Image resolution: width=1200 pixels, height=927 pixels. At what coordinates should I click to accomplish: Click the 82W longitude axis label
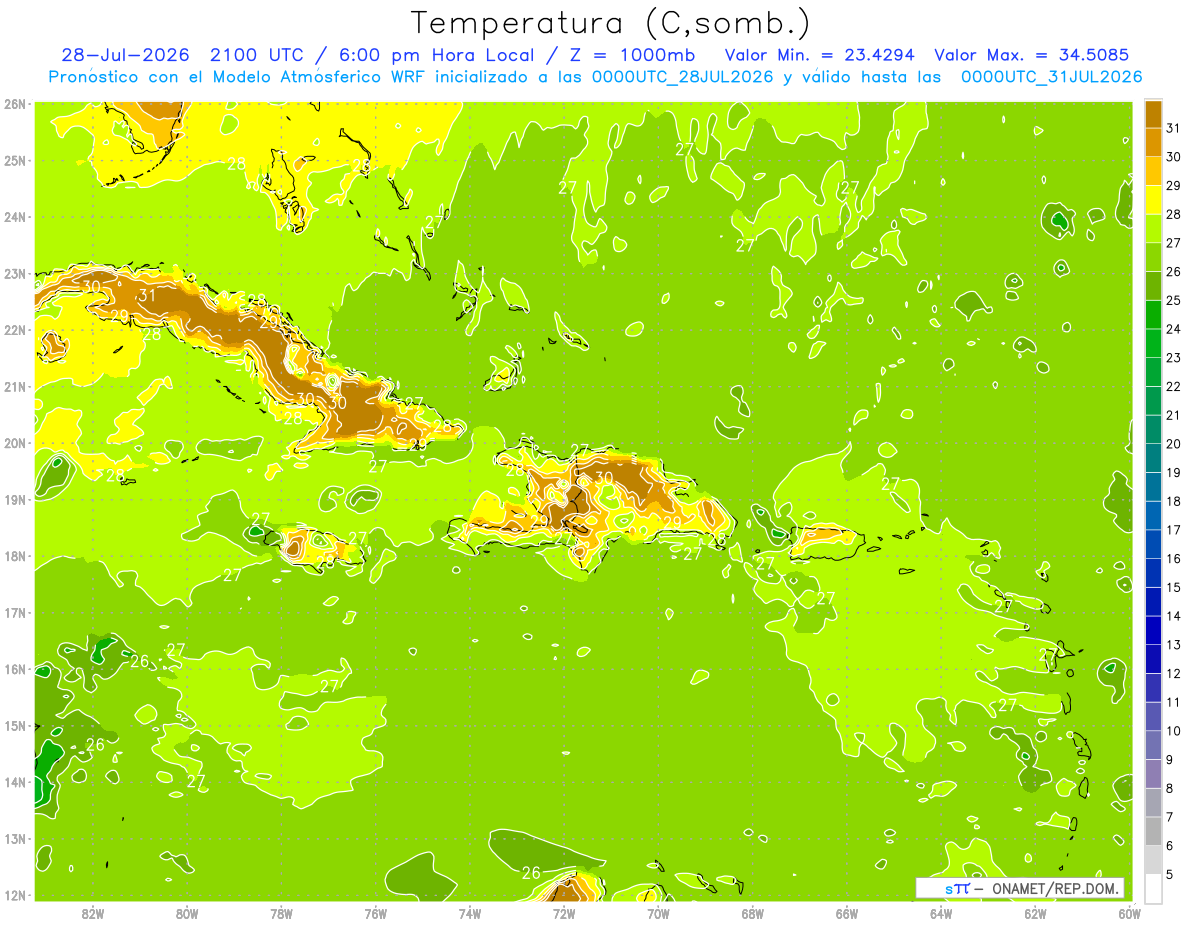pyautogui.click(x=93, y=913)
